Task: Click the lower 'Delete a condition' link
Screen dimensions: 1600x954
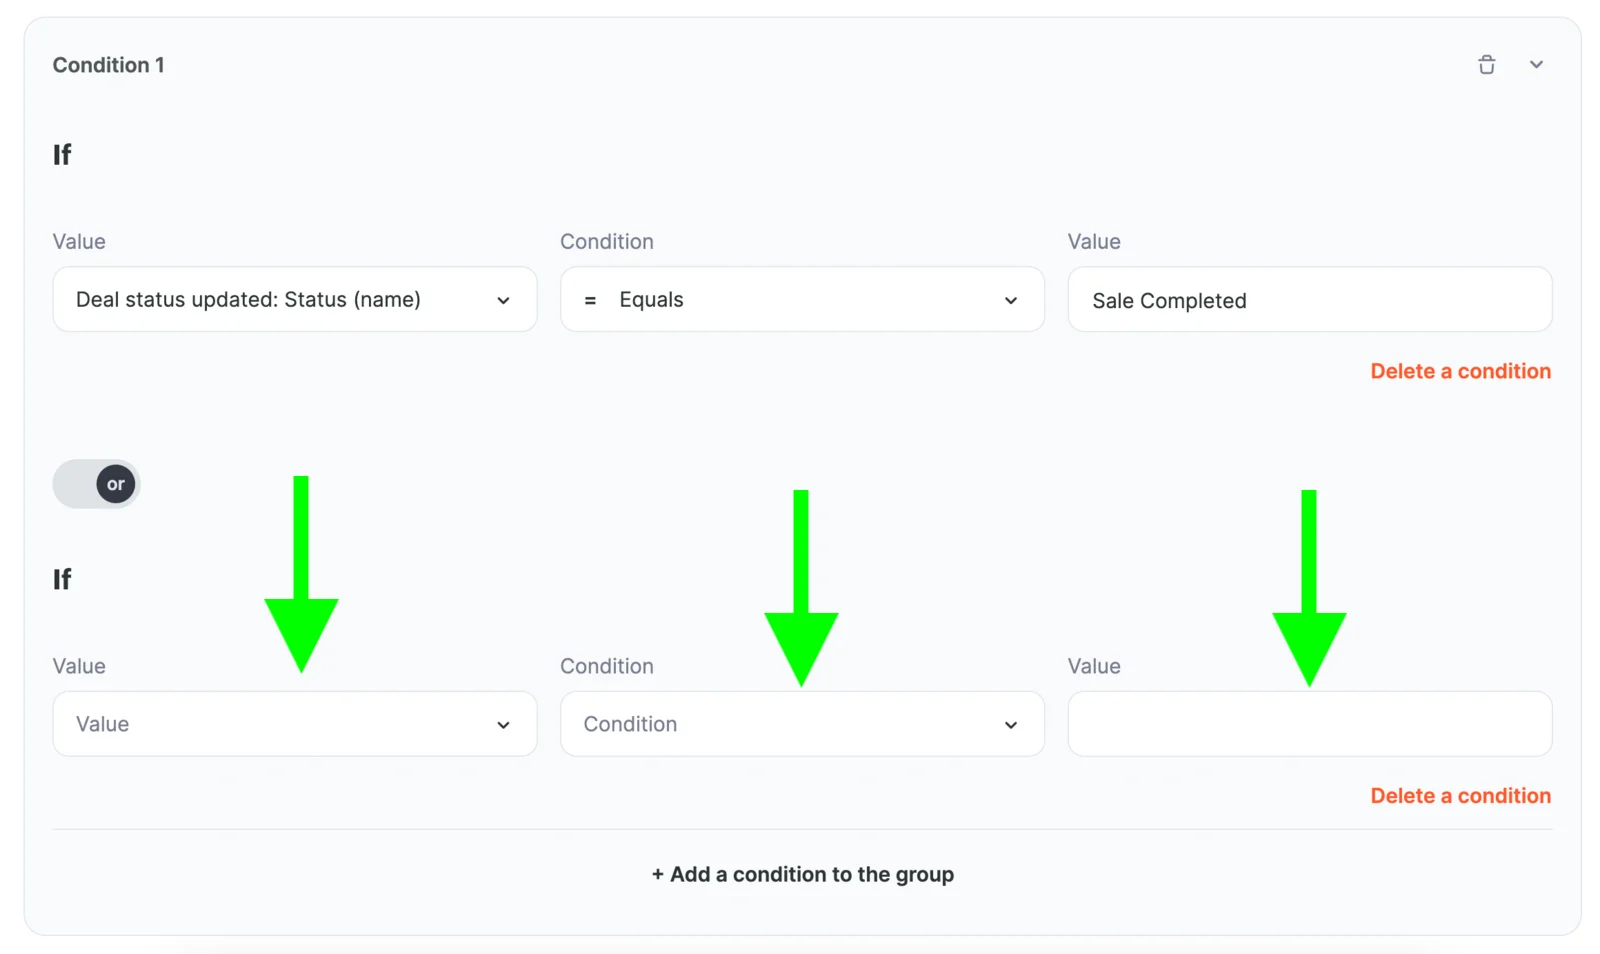Action: pyautogui.click(x=1460, y=795)
